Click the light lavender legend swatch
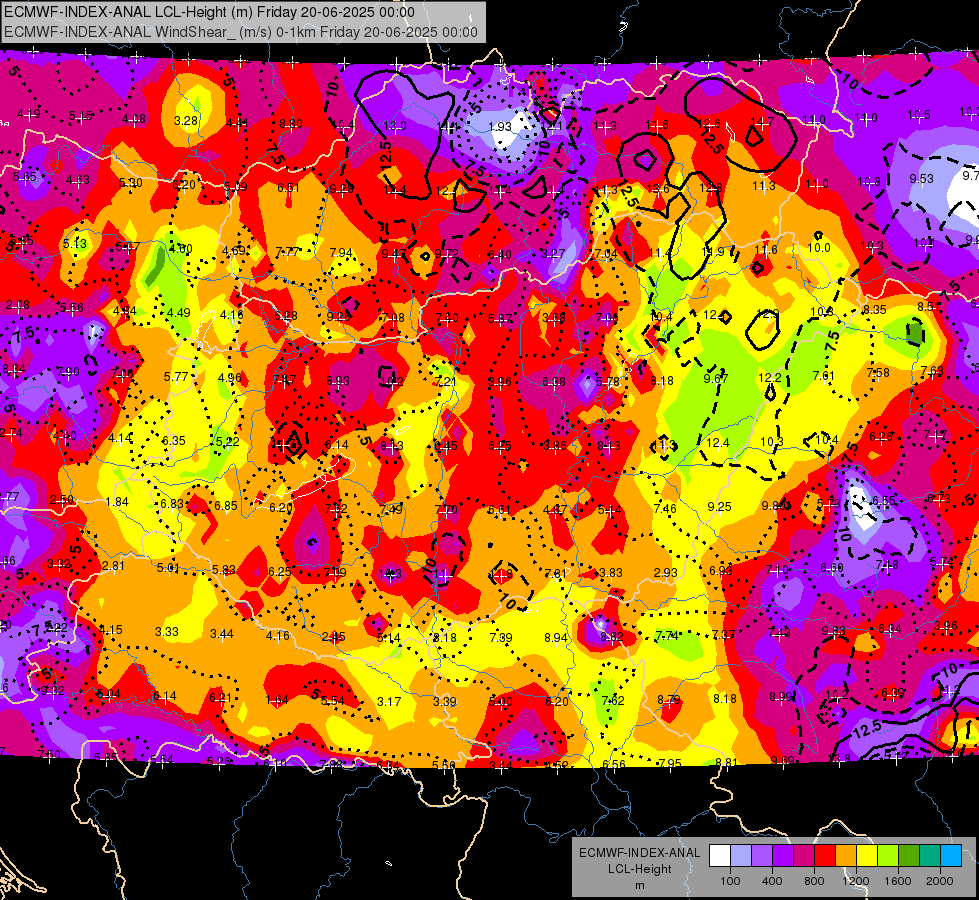Image resolution: width=979 pixels, height=900 pixels. [740, 856]
